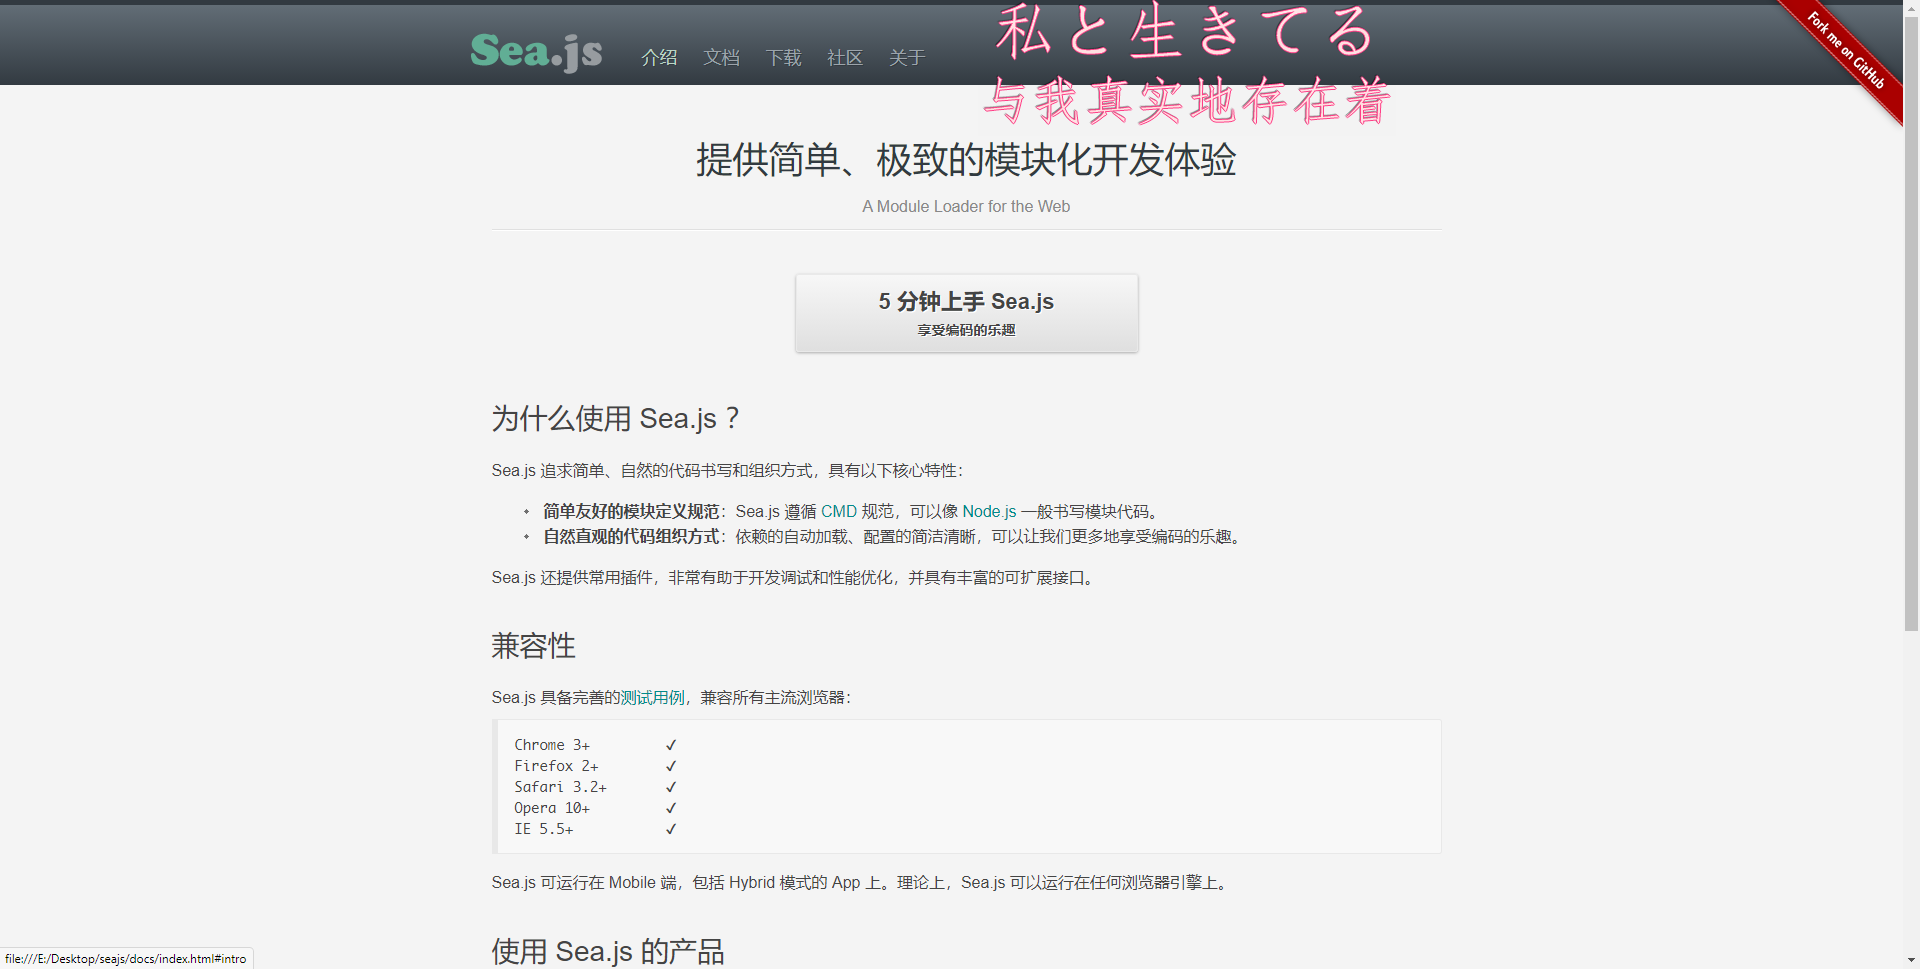Click the 使用 Sea.js 的产品 heading

click(x=608, y=951)
